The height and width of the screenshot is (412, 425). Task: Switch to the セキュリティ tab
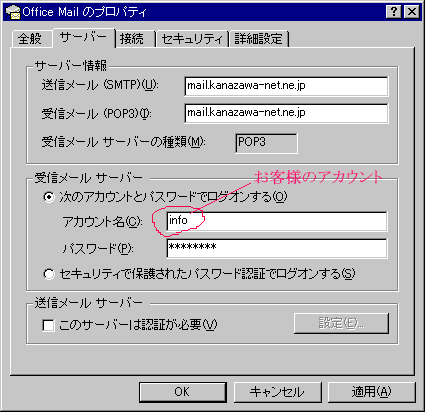pos(192,39)
